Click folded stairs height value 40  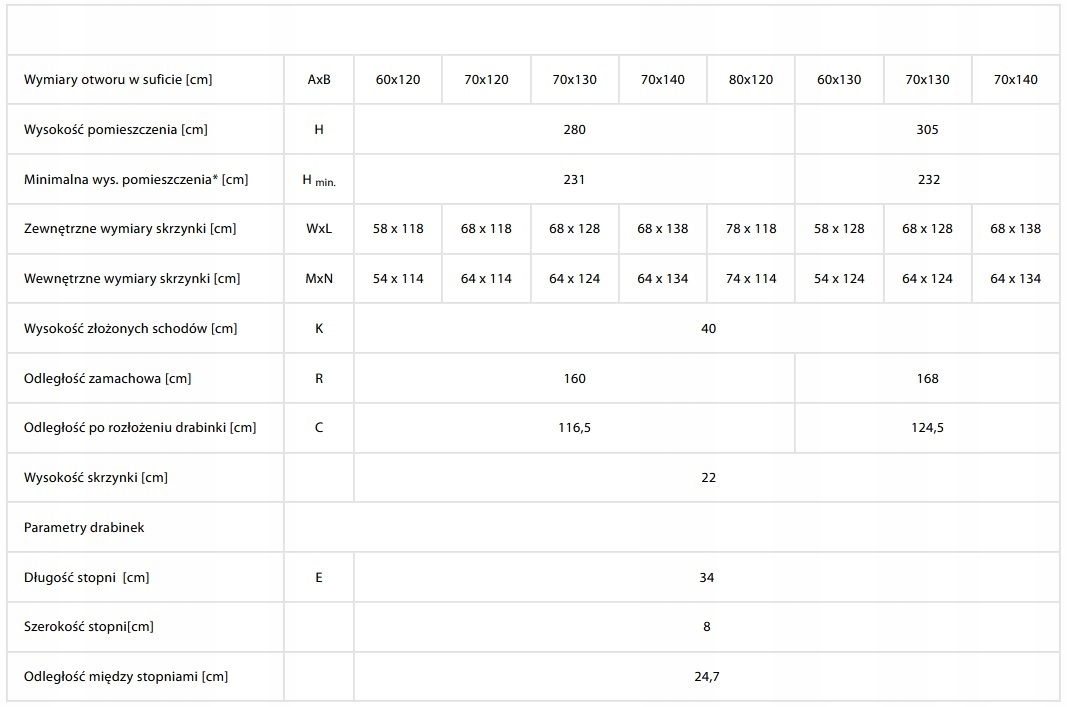pos(708,328)
